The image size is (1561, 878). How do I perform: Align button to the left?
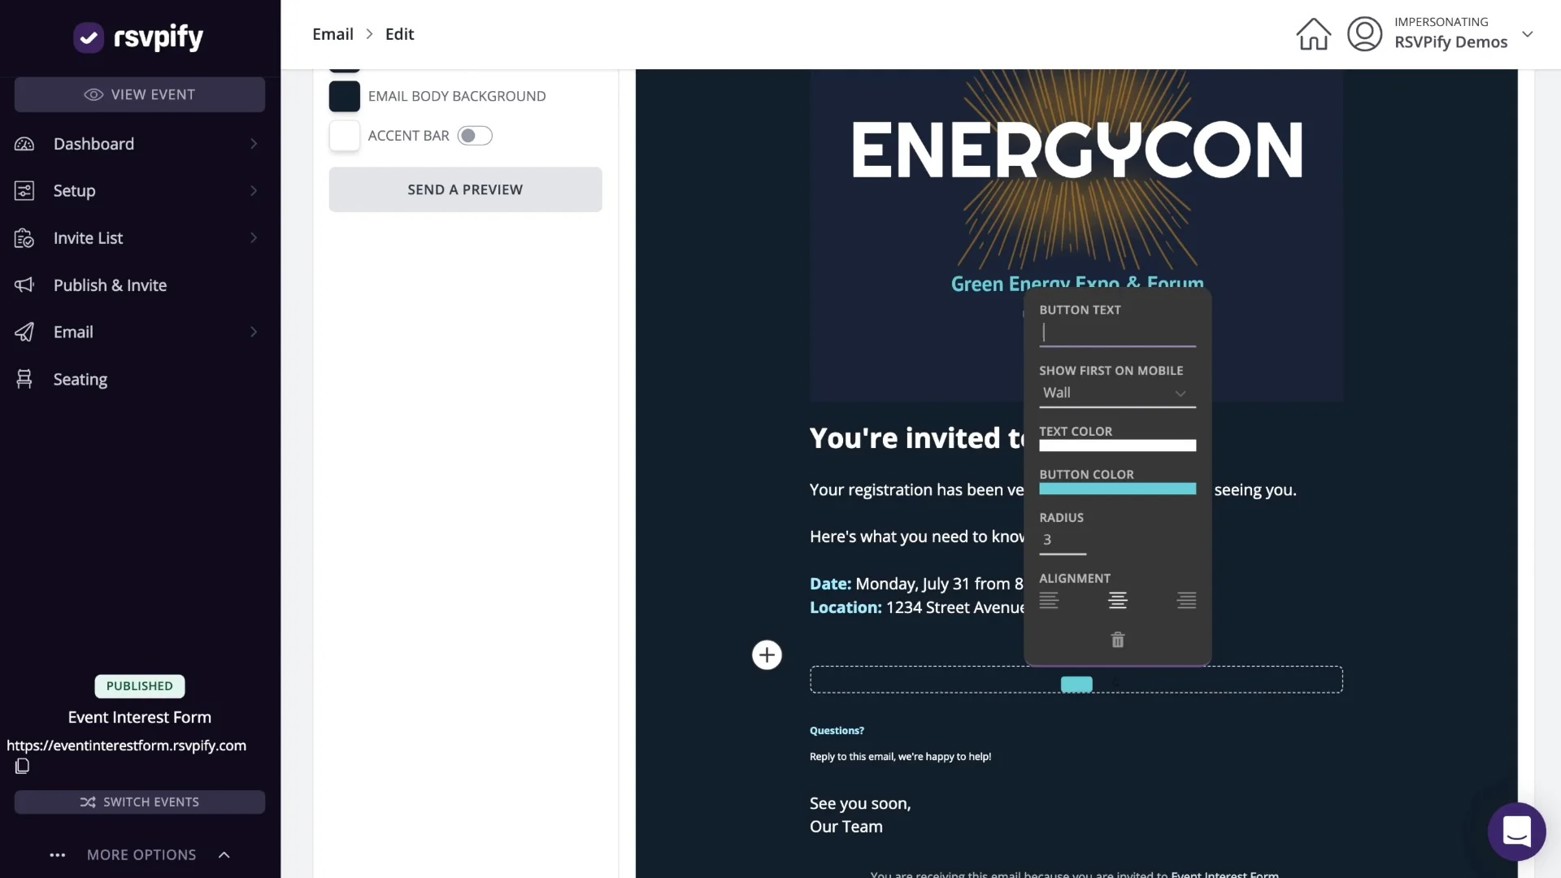tap(1048, 600)
